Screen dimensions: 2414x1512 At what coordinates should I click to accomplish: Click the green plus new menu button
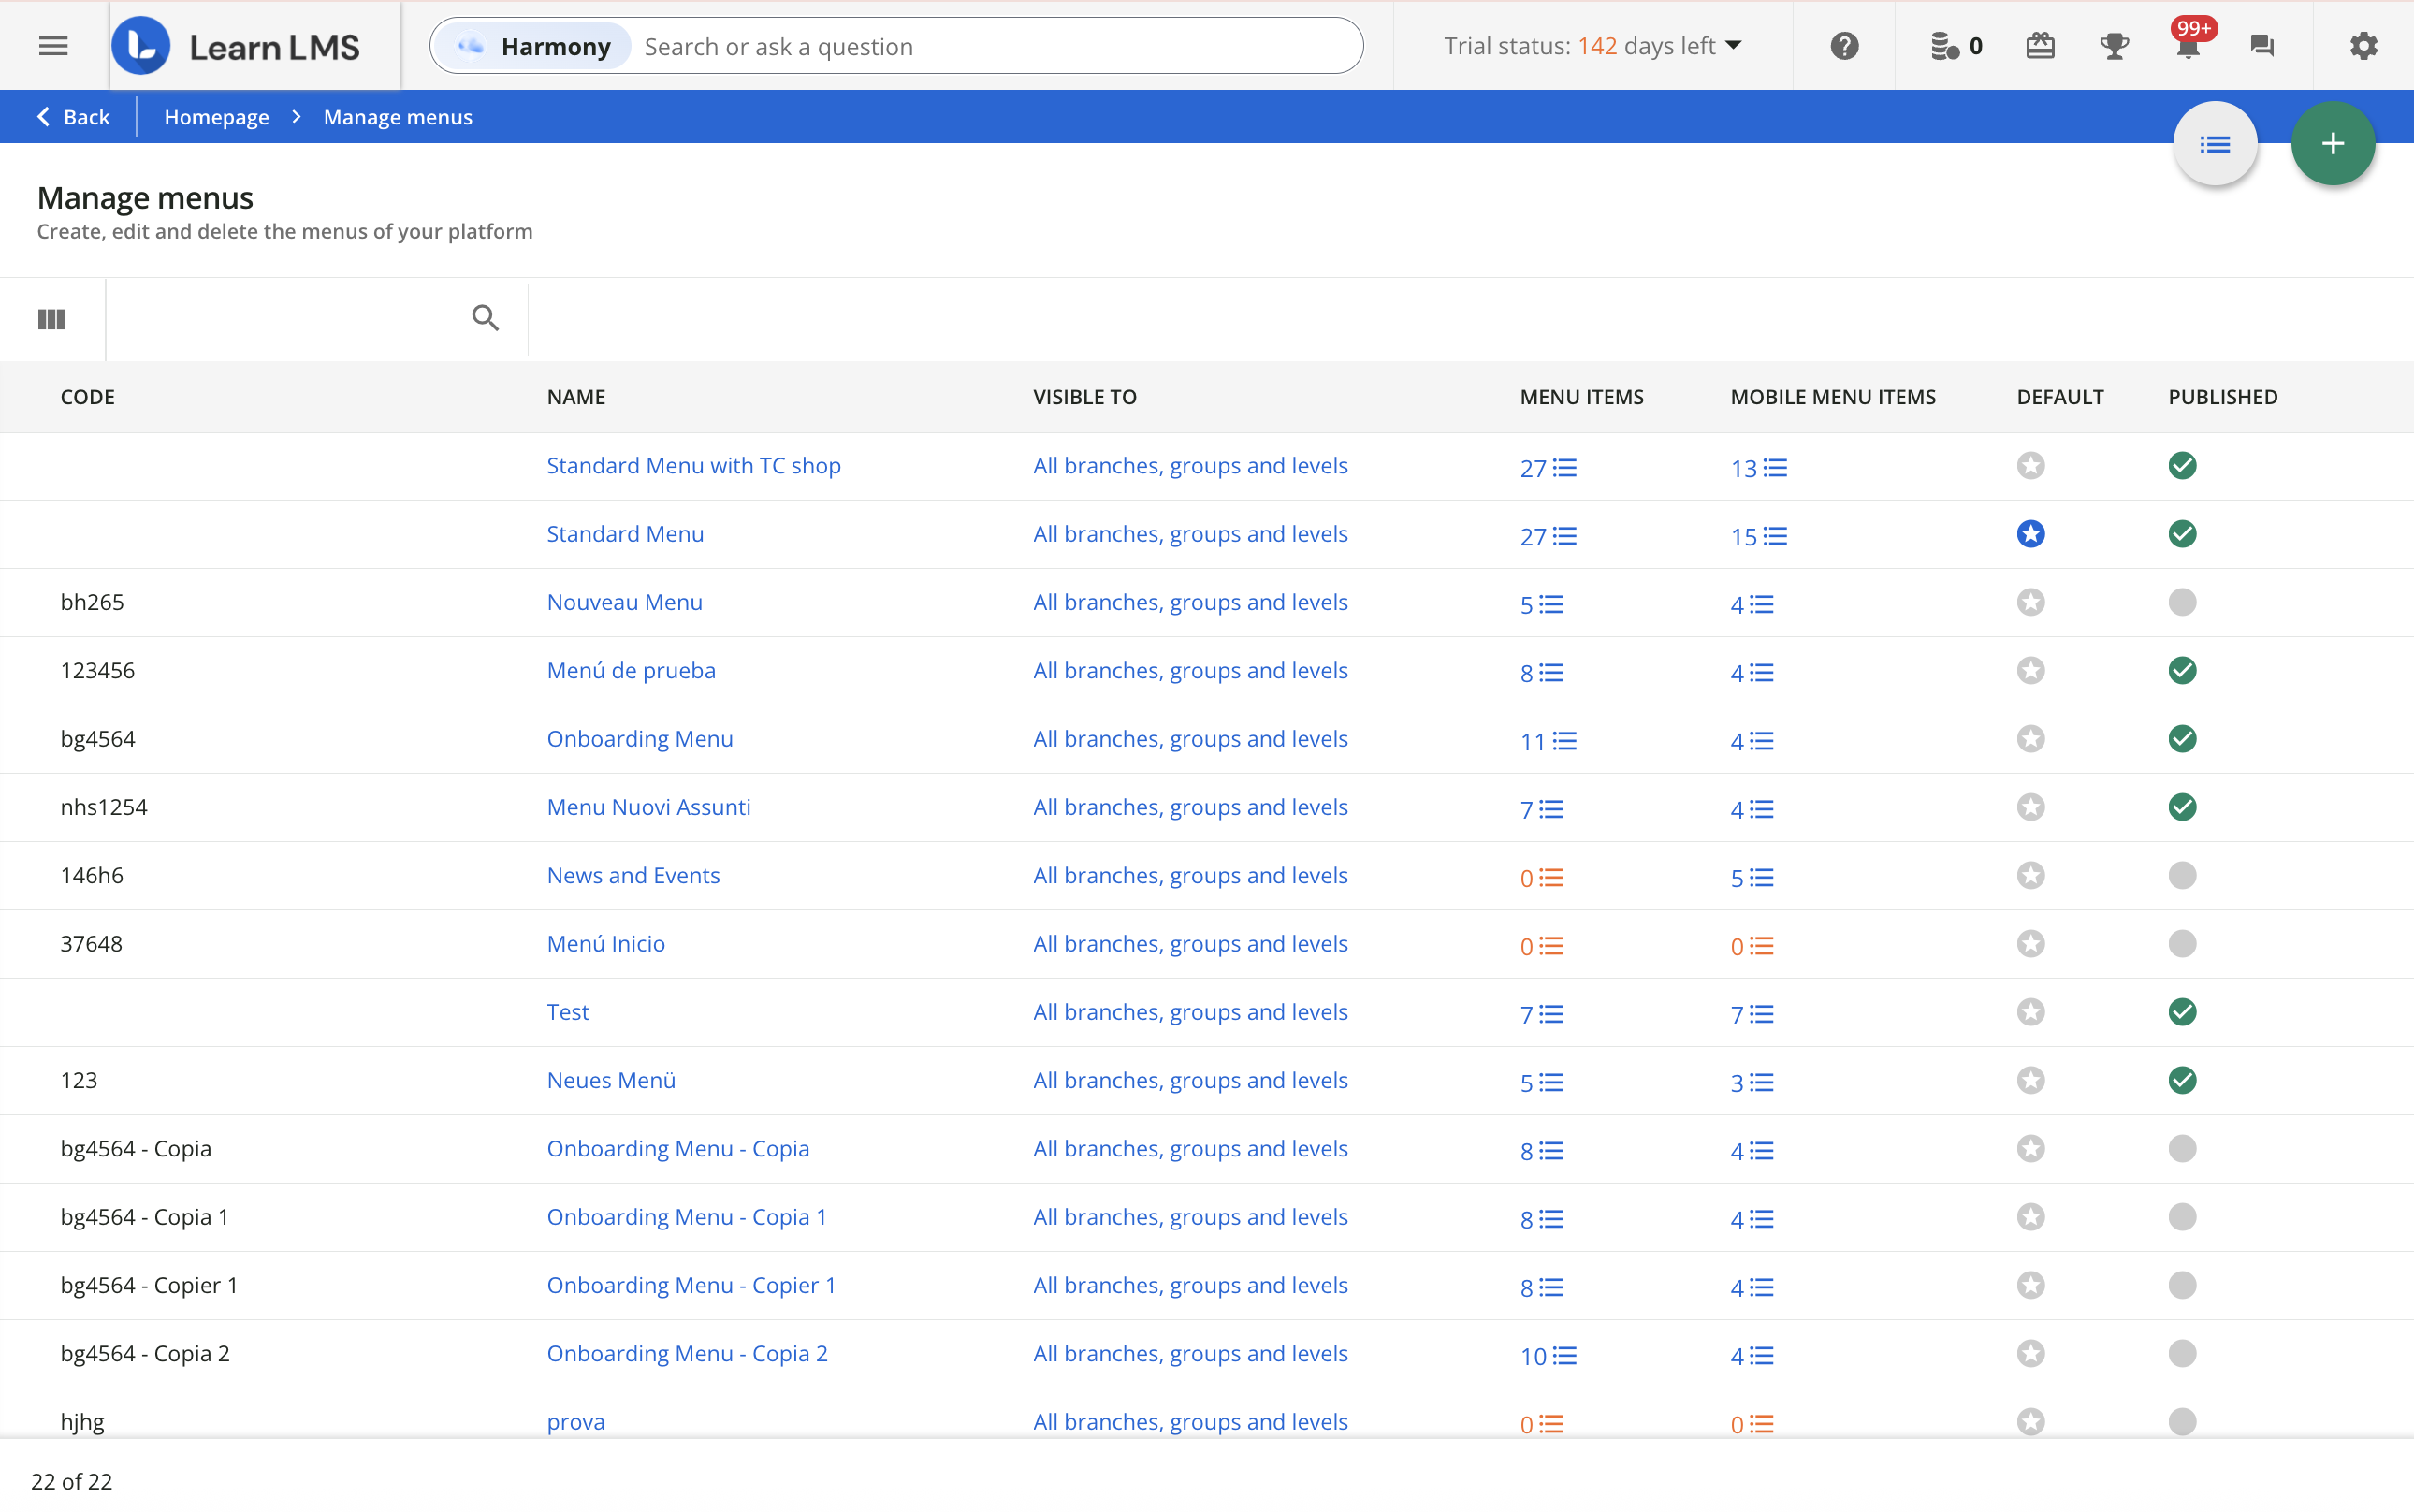tap(2332, 144)
